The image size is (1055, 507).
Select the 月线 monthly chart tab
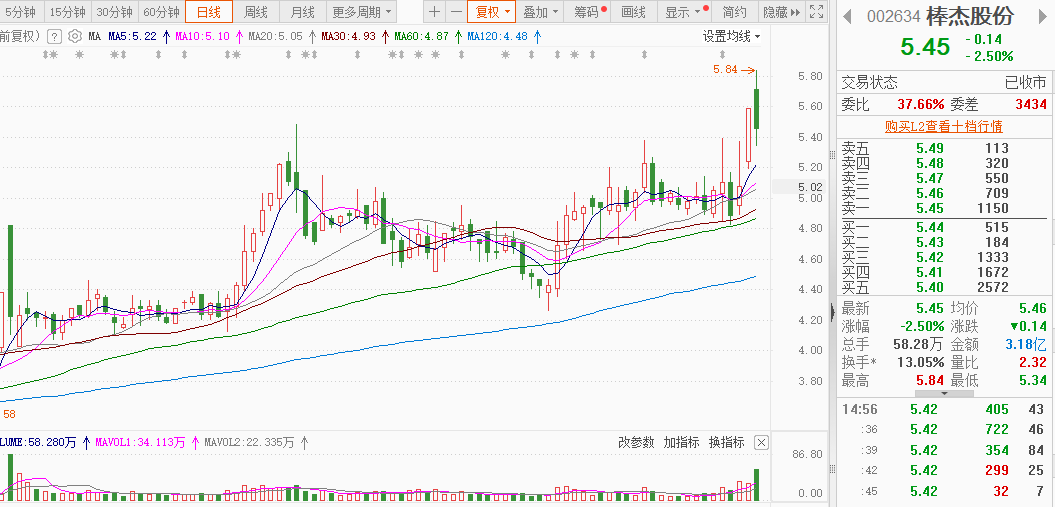tap(303, 11)
